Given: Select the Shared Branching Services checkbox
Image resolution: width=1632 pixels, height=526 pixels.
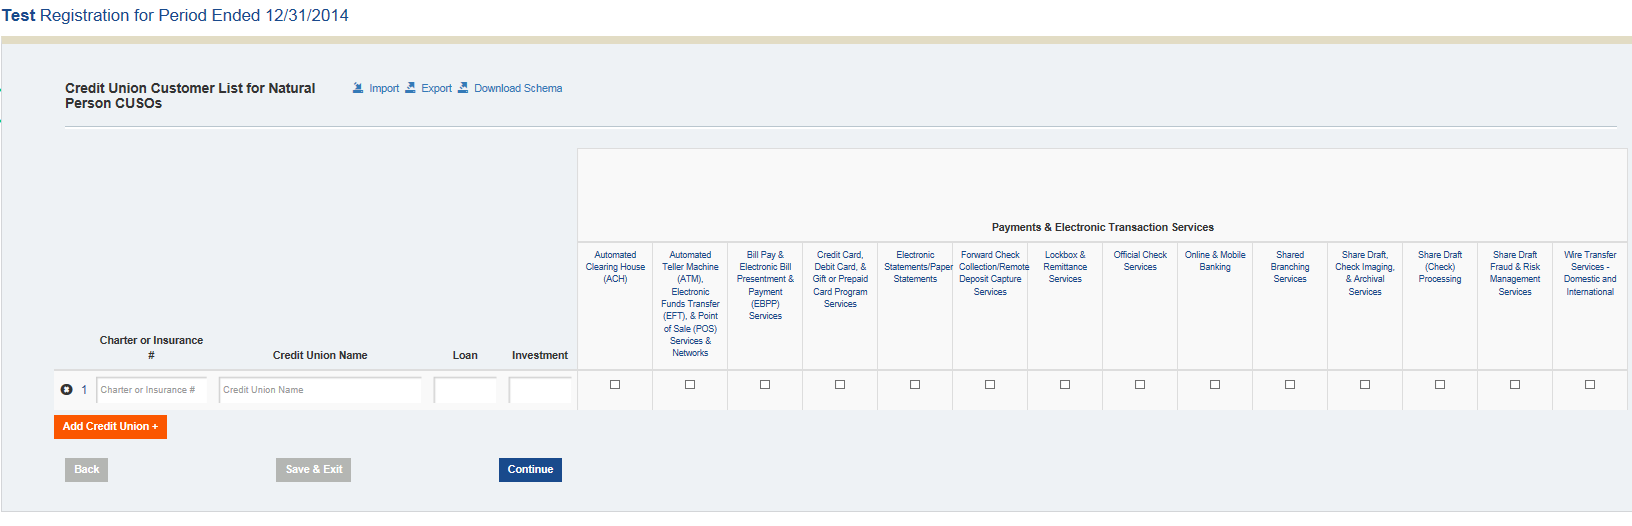Looking at the screenshot, I should click(x=1290, y=385).
